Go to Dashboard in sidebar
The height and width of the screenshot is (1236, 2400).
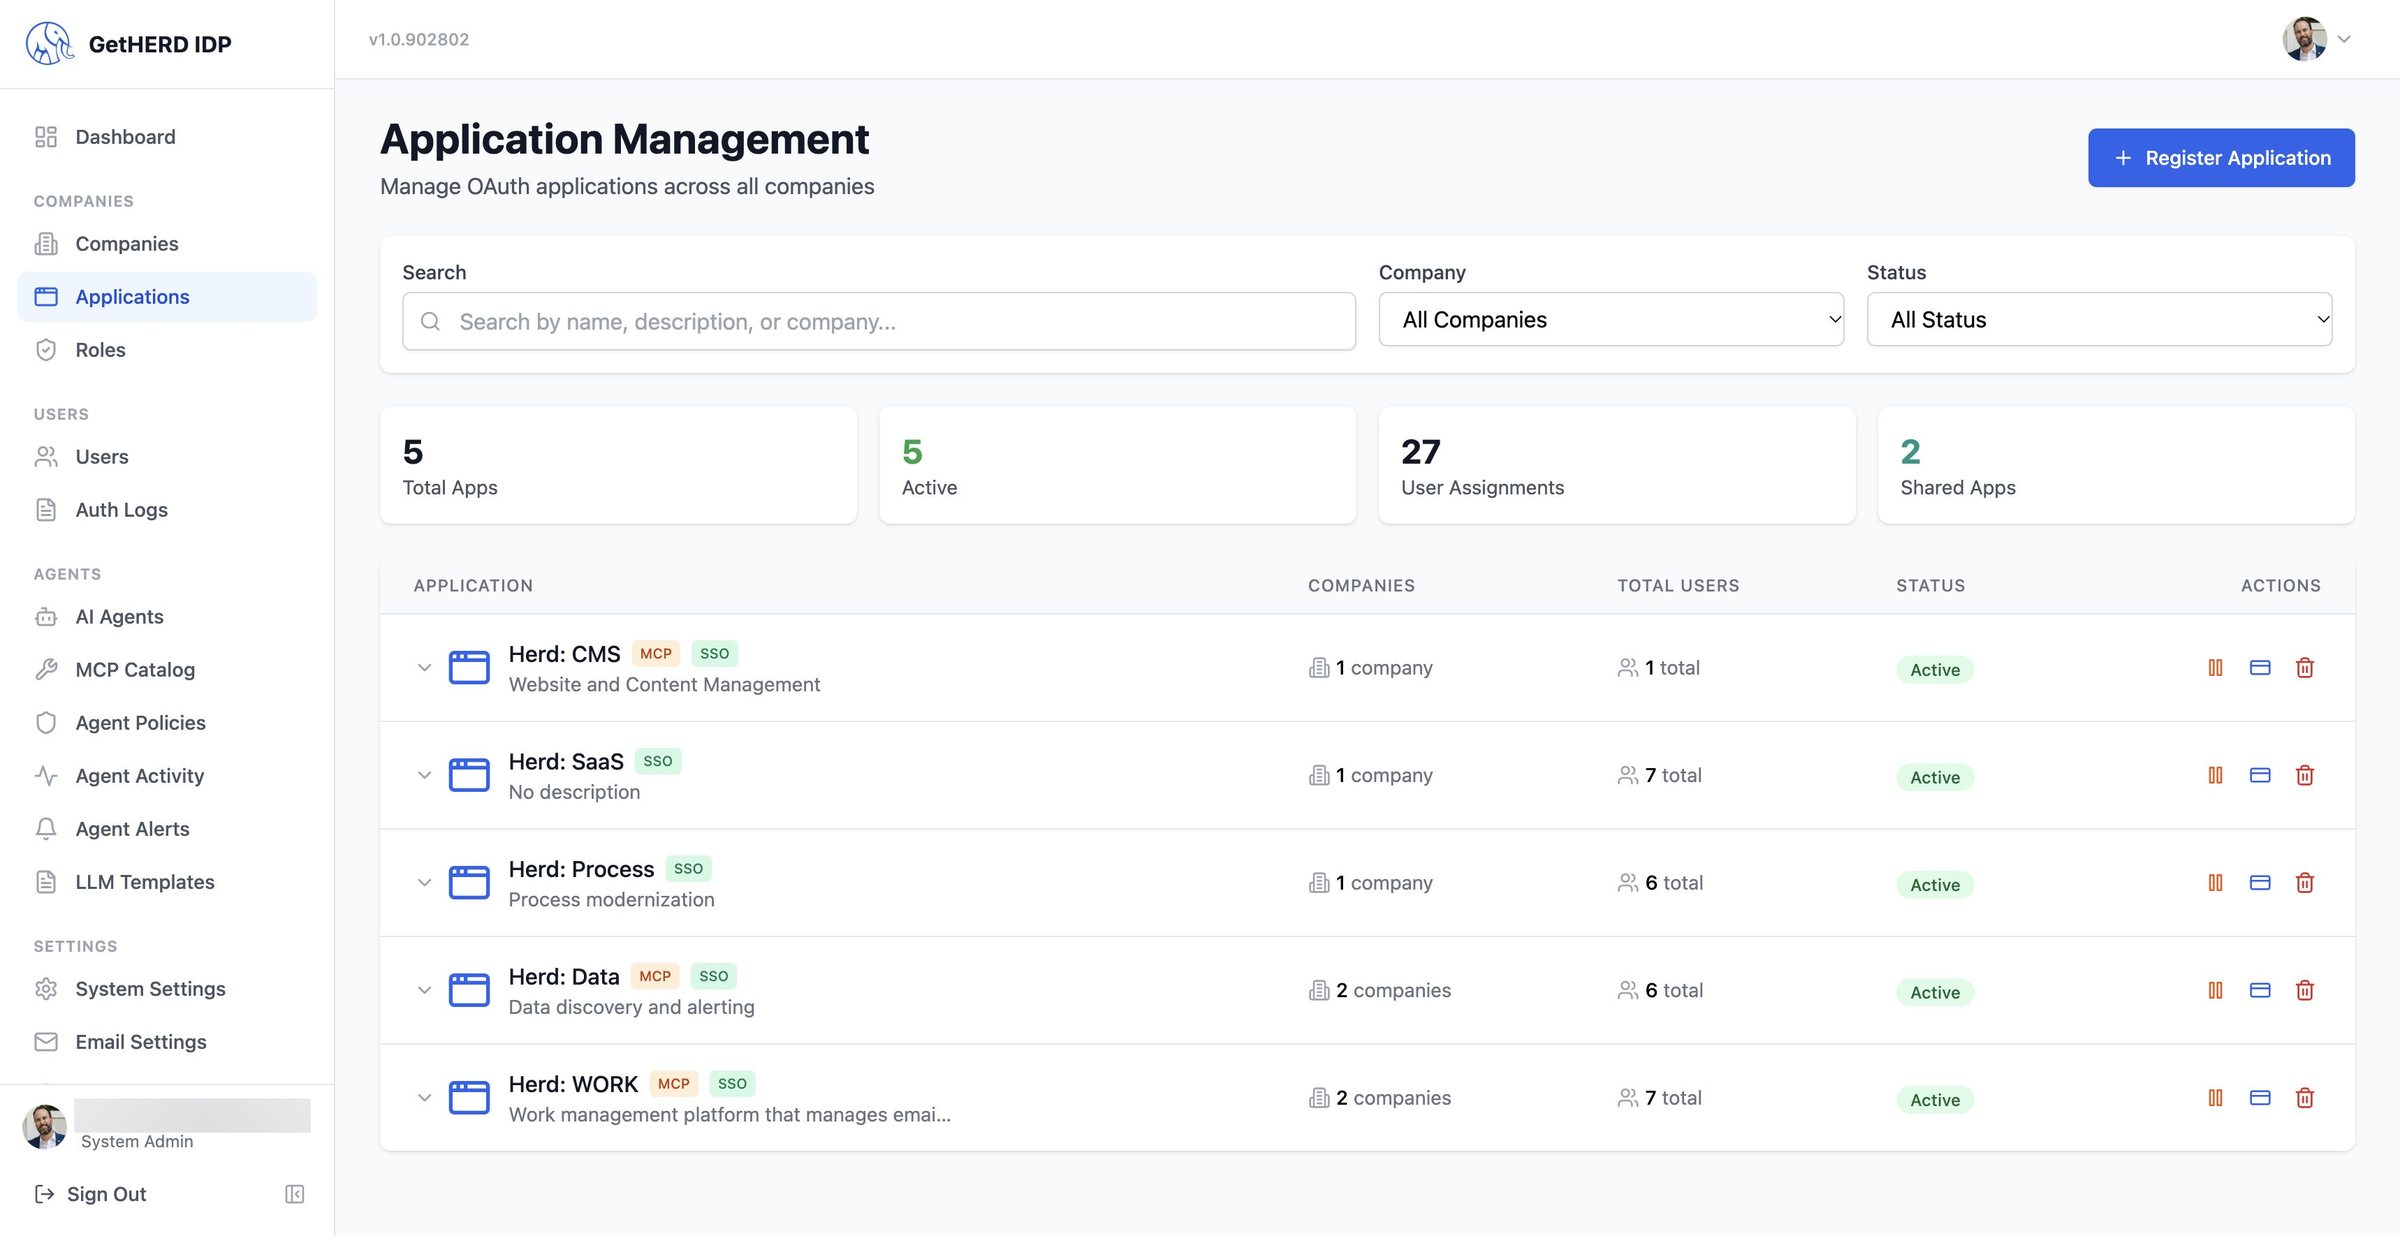click(167, 137)
